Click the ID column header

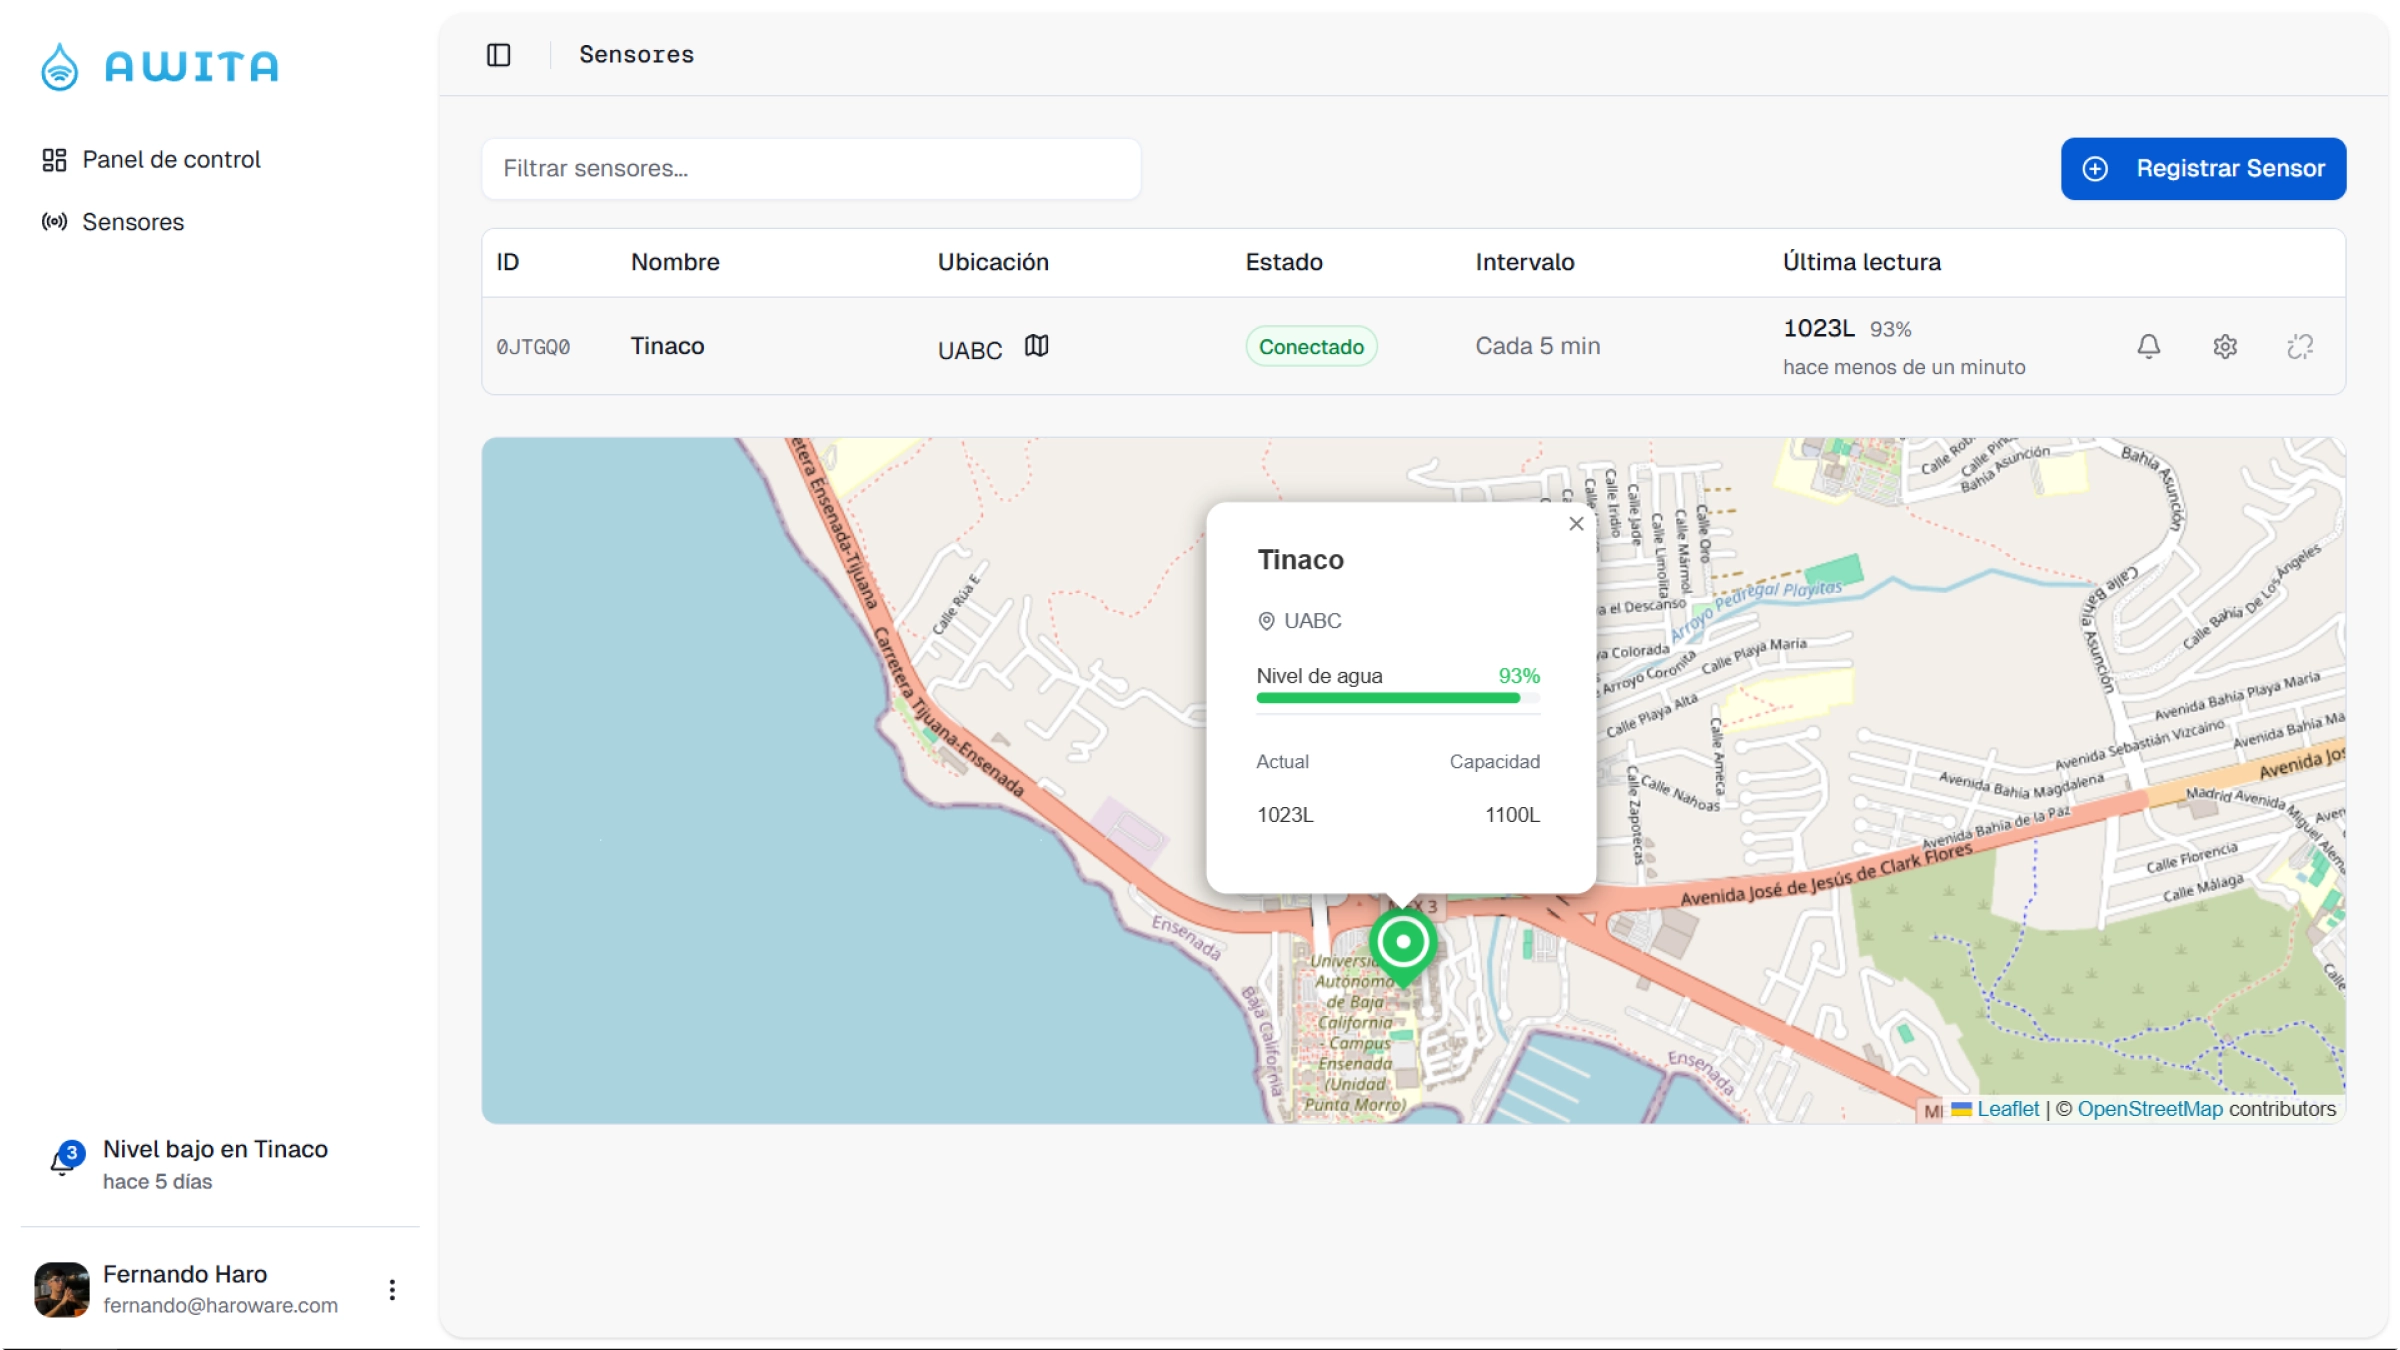tap(508, 262)
